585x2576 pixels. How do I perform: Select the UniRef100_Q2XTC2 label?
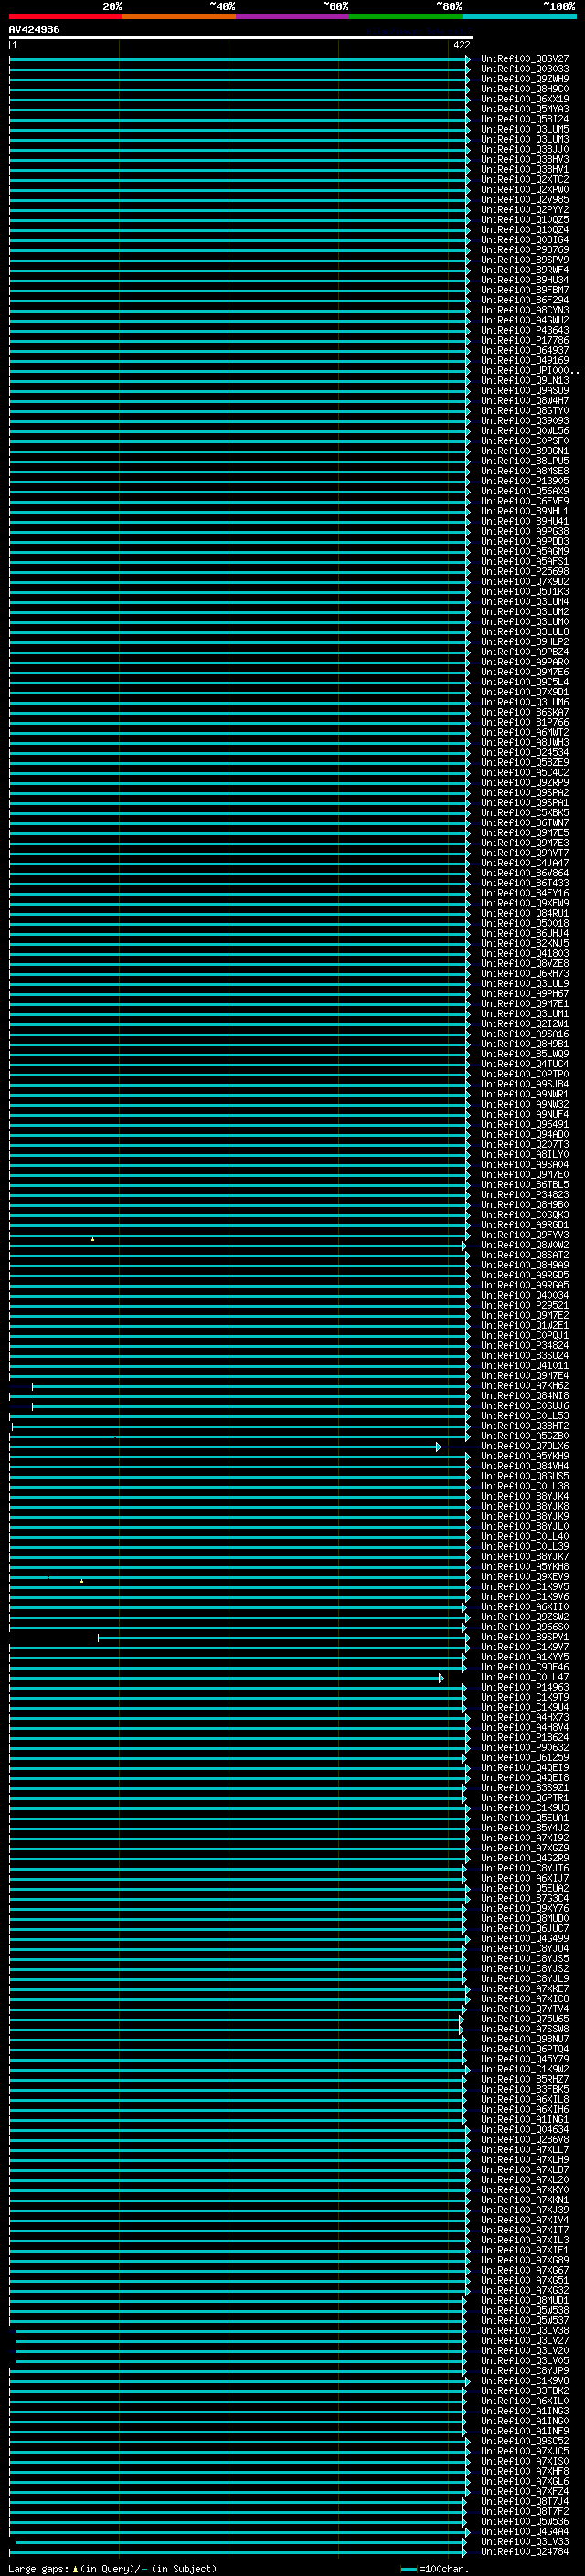click(x=524, y=180)
